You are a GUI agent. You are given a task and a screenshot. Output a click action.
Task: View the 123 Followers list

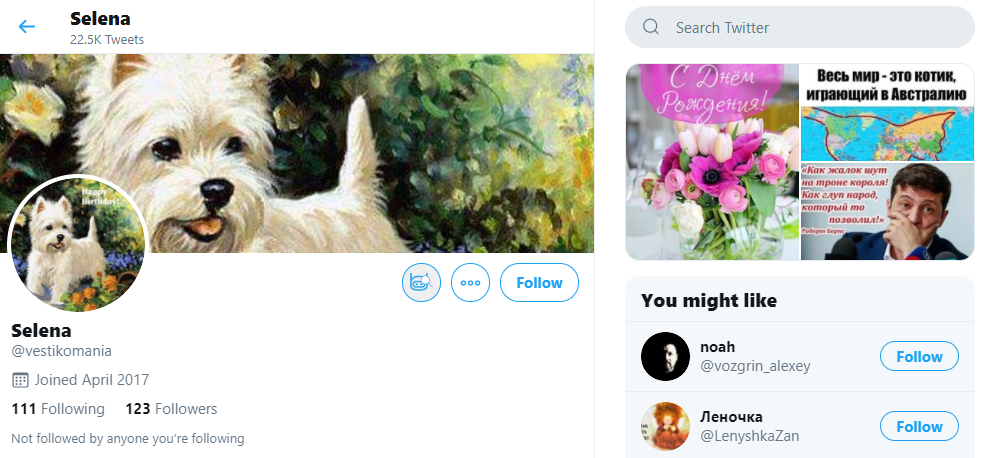[x=171, y=409]
